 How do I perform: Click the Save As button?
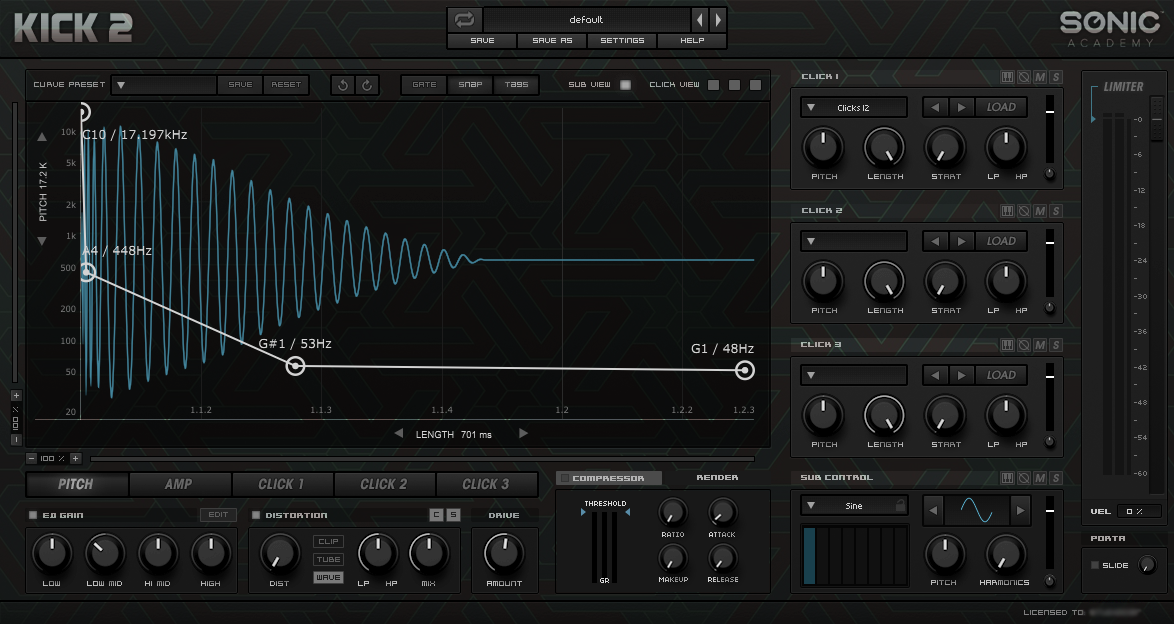coord(552,40)
